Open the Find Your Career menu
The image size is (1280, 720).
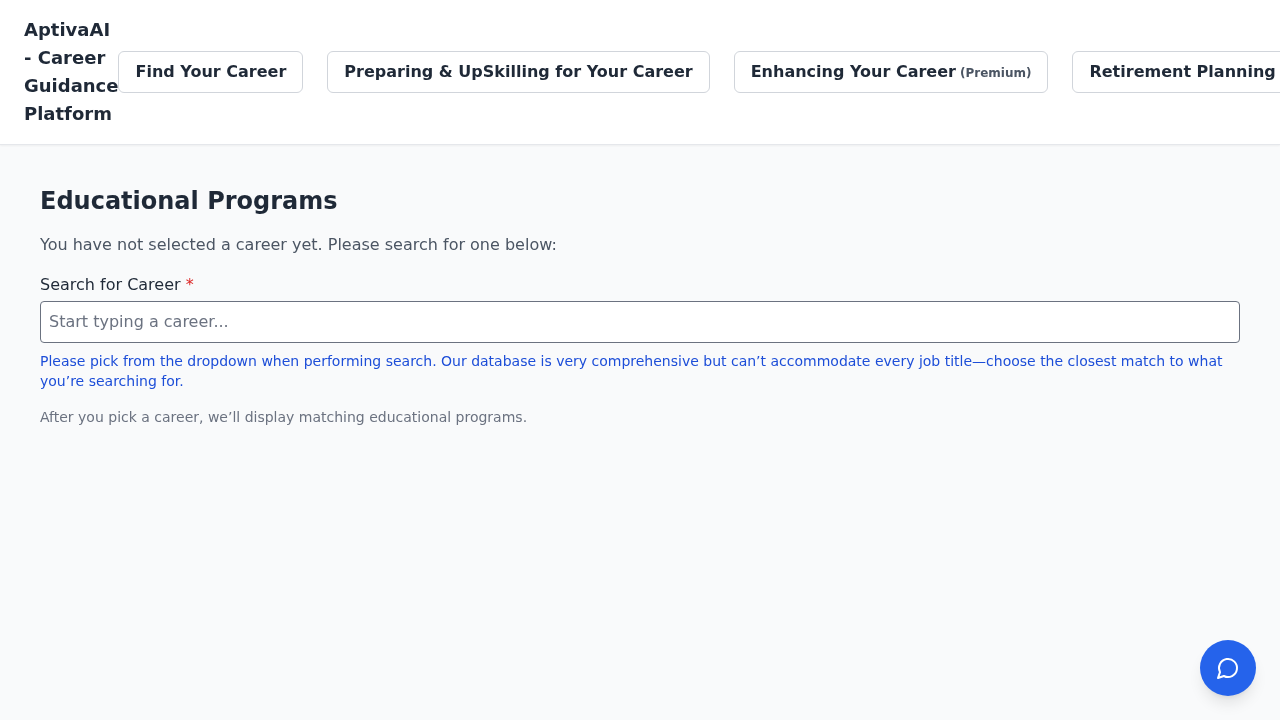210,72
